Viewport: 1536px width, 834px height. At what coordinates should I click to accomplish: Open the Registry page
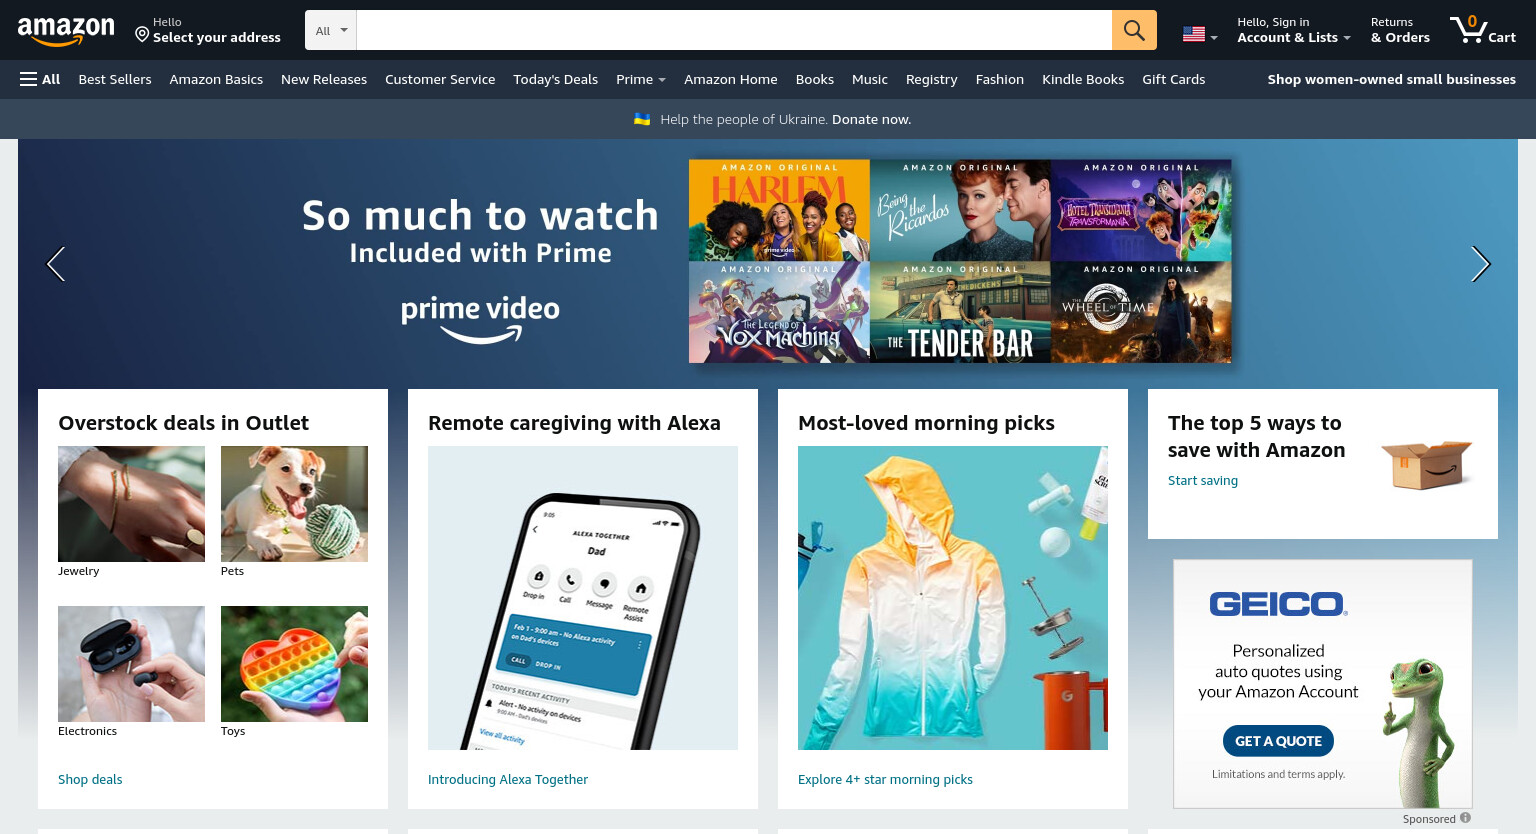[x=932, y=79]
